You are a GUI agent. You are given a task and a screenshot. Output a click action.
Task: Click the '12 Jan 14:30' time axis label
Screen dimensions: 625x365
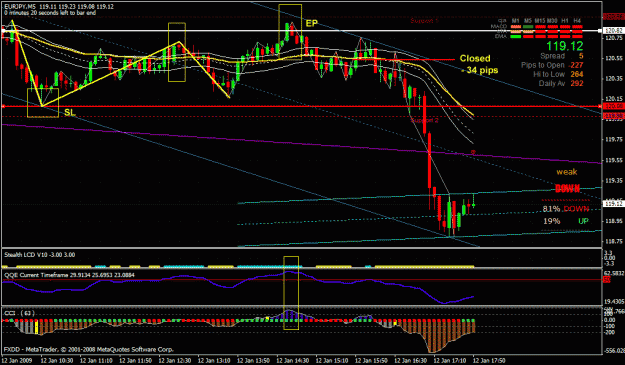[x=293, y=361]
